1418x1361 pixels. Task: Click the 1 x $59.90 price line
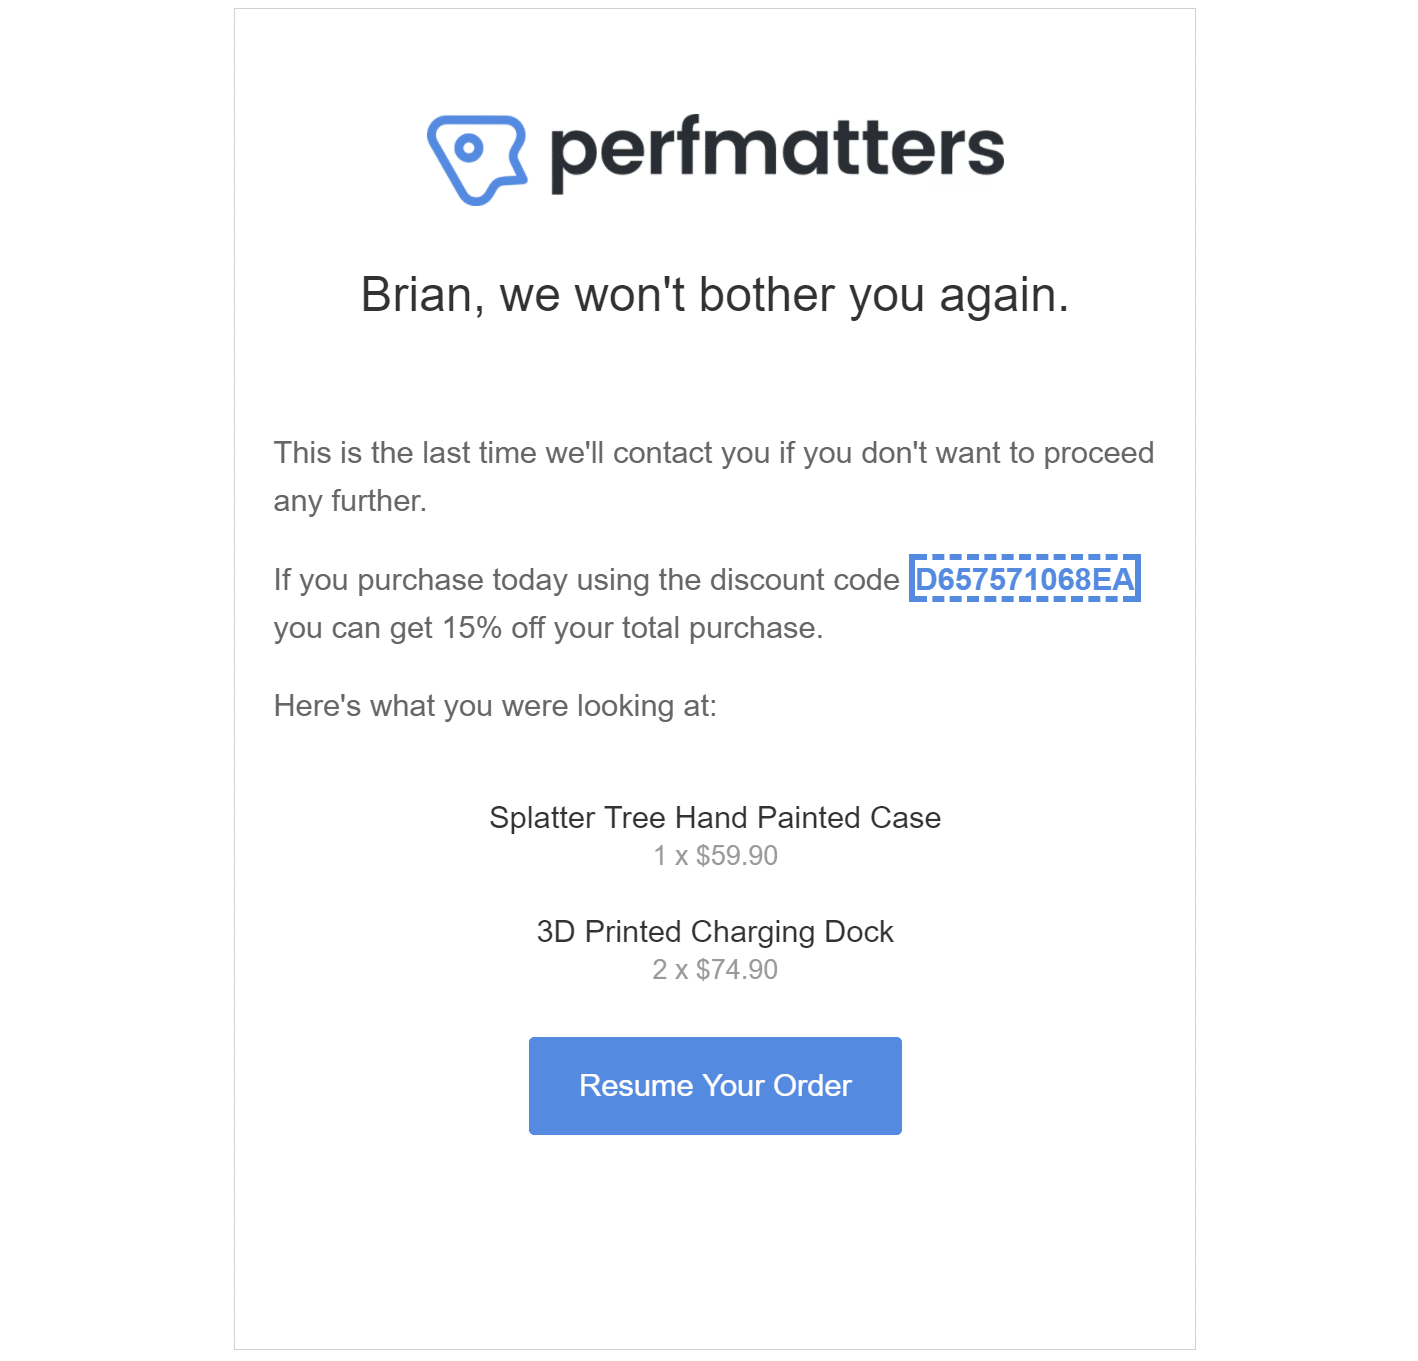tap(715, 856)
